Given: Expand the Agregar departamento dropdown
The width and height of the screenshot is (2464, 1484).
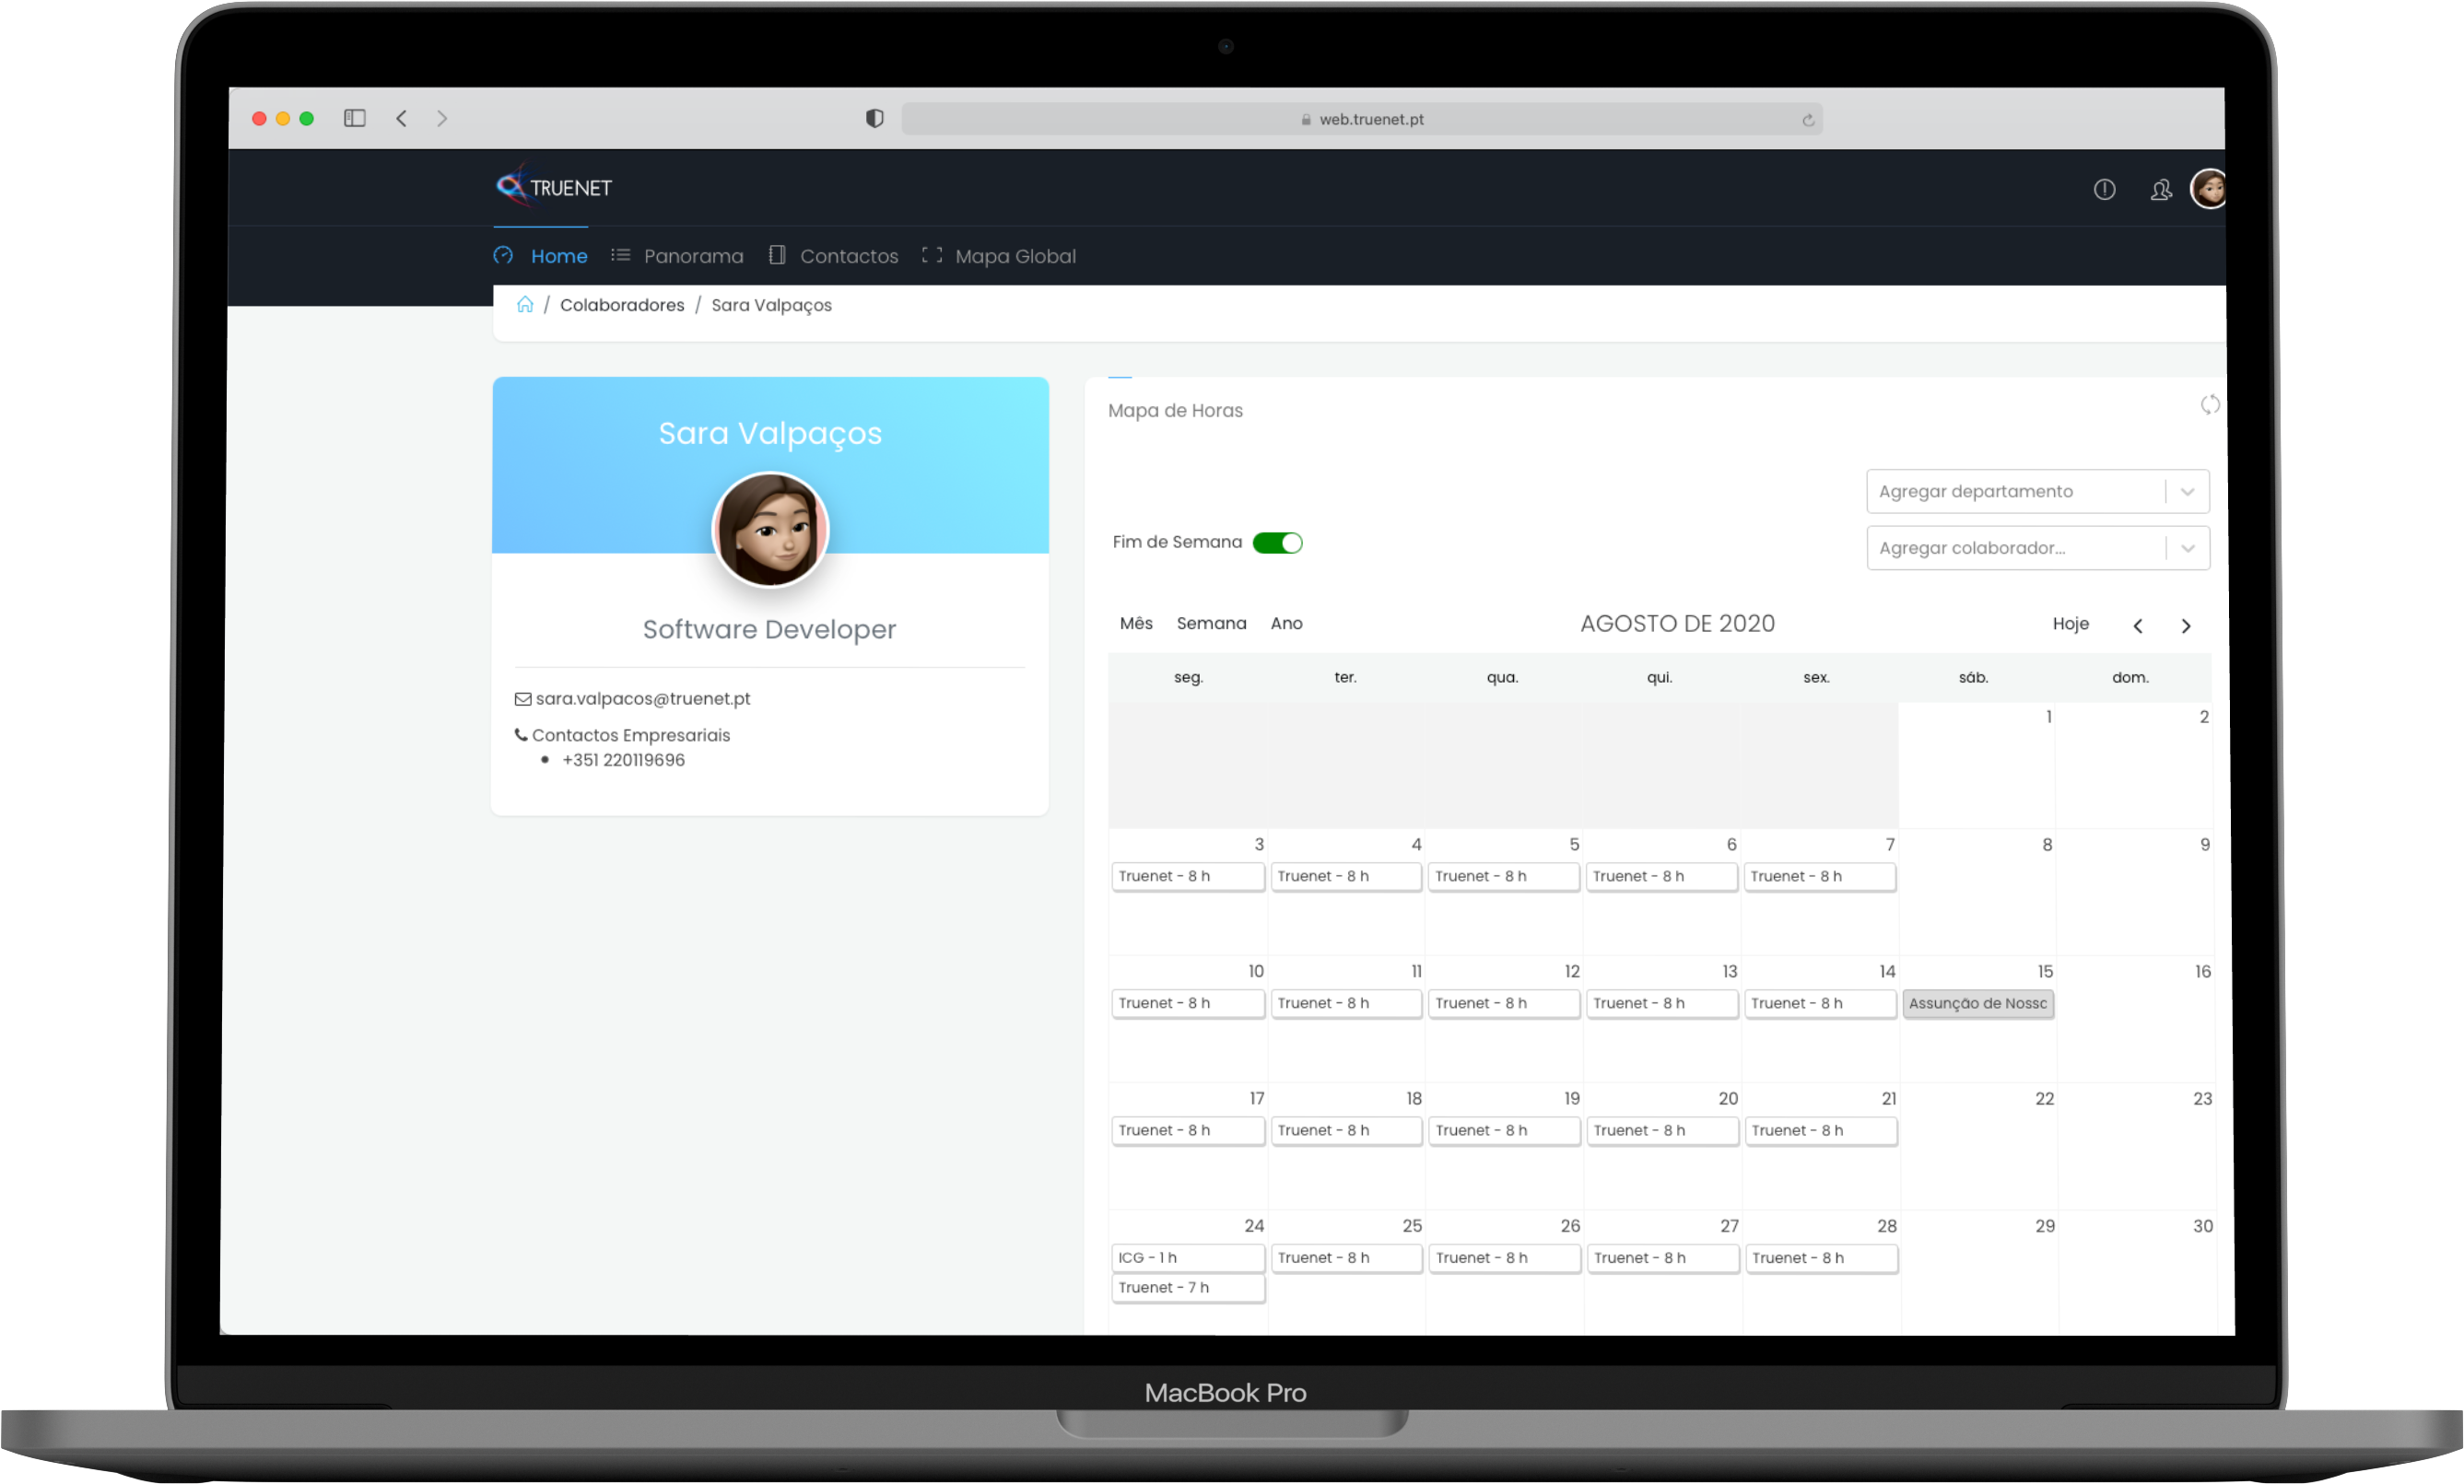Looking at the screenshot, I should coord(2187,491).
